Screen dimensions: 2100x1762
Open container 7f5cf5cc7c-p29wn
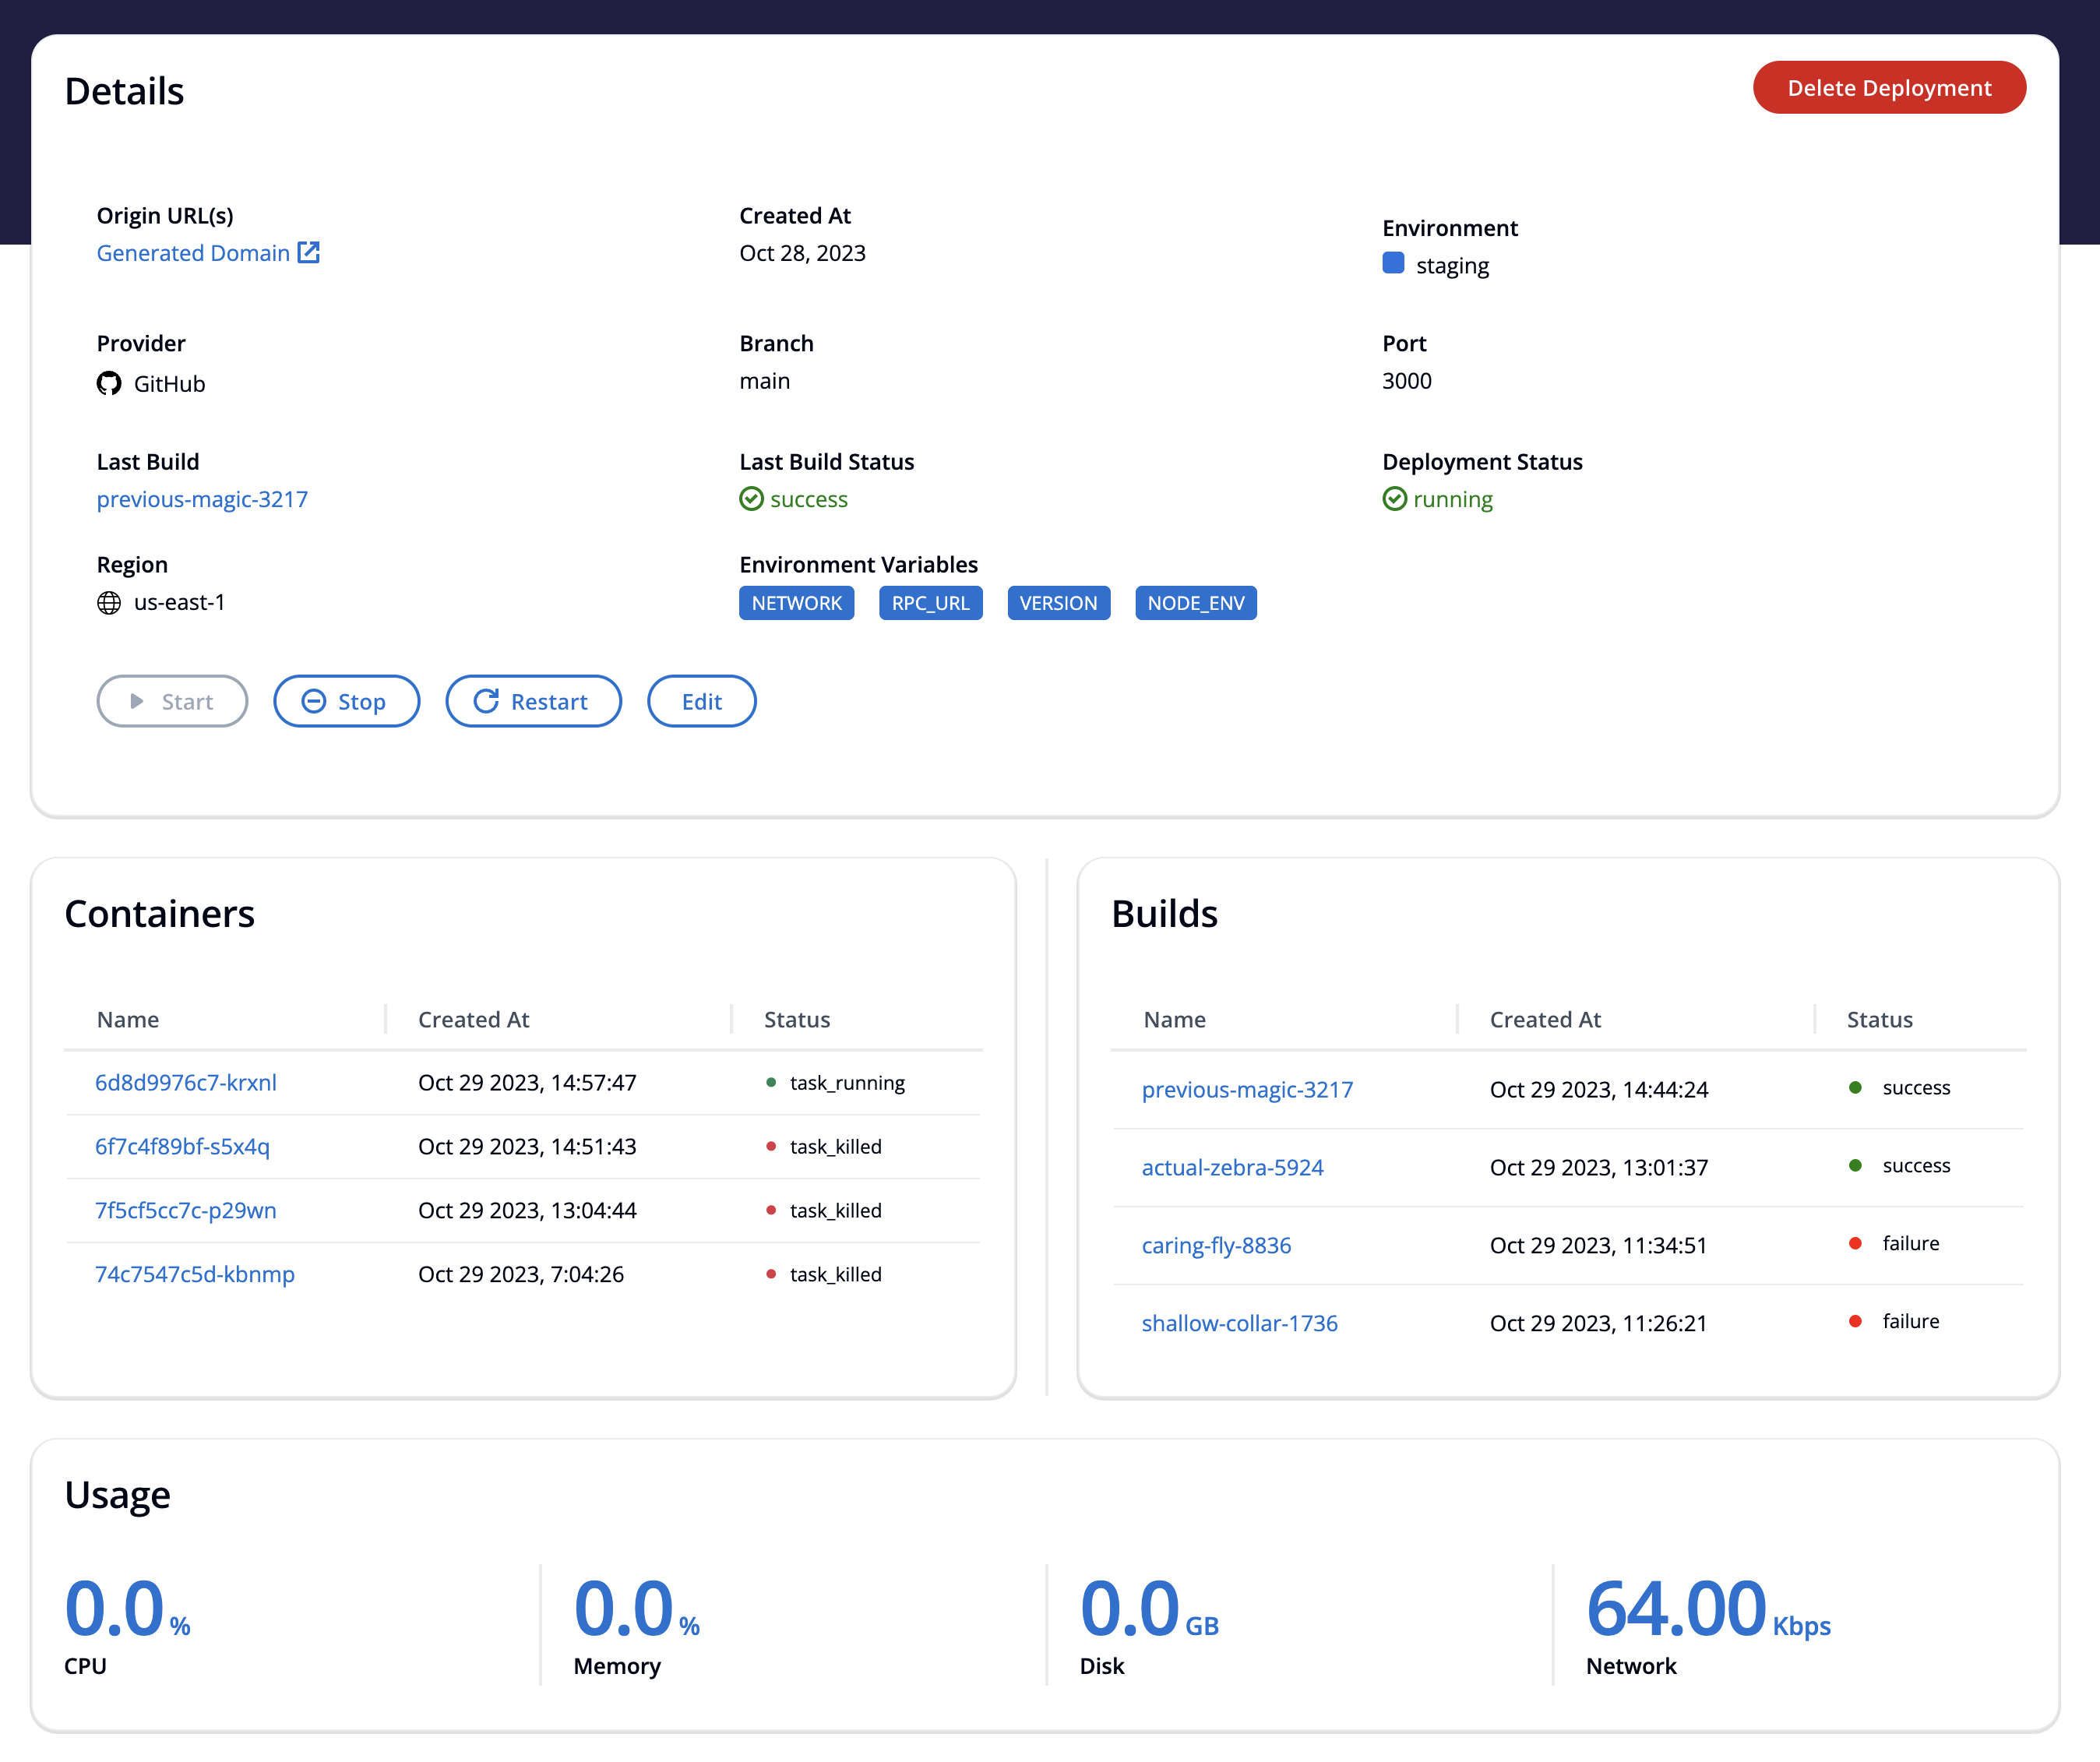click(x=186, y=1210)
